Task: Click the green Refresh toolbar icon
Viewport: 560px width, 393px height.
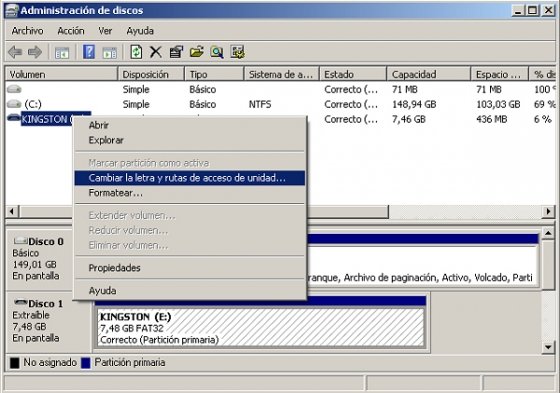Action: (136, 52)
